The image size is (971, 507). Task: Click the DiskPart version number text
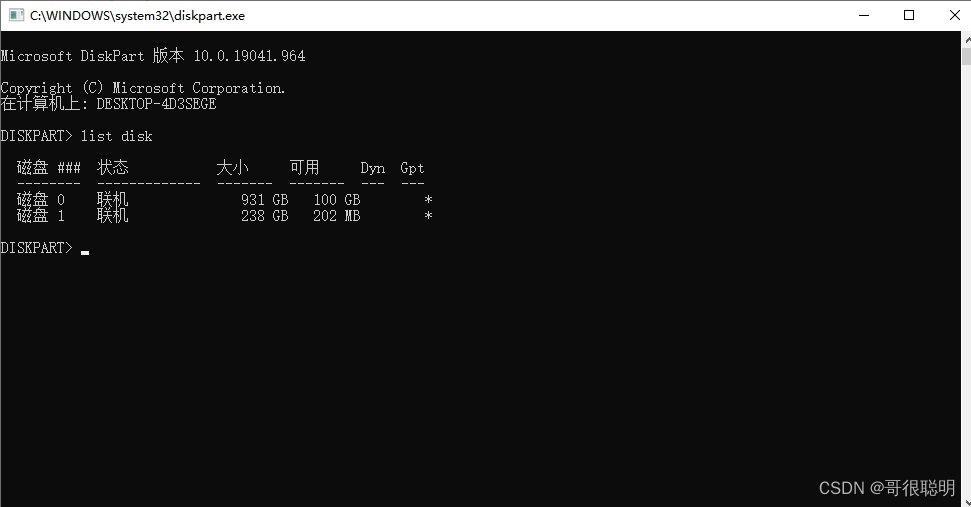250,56
